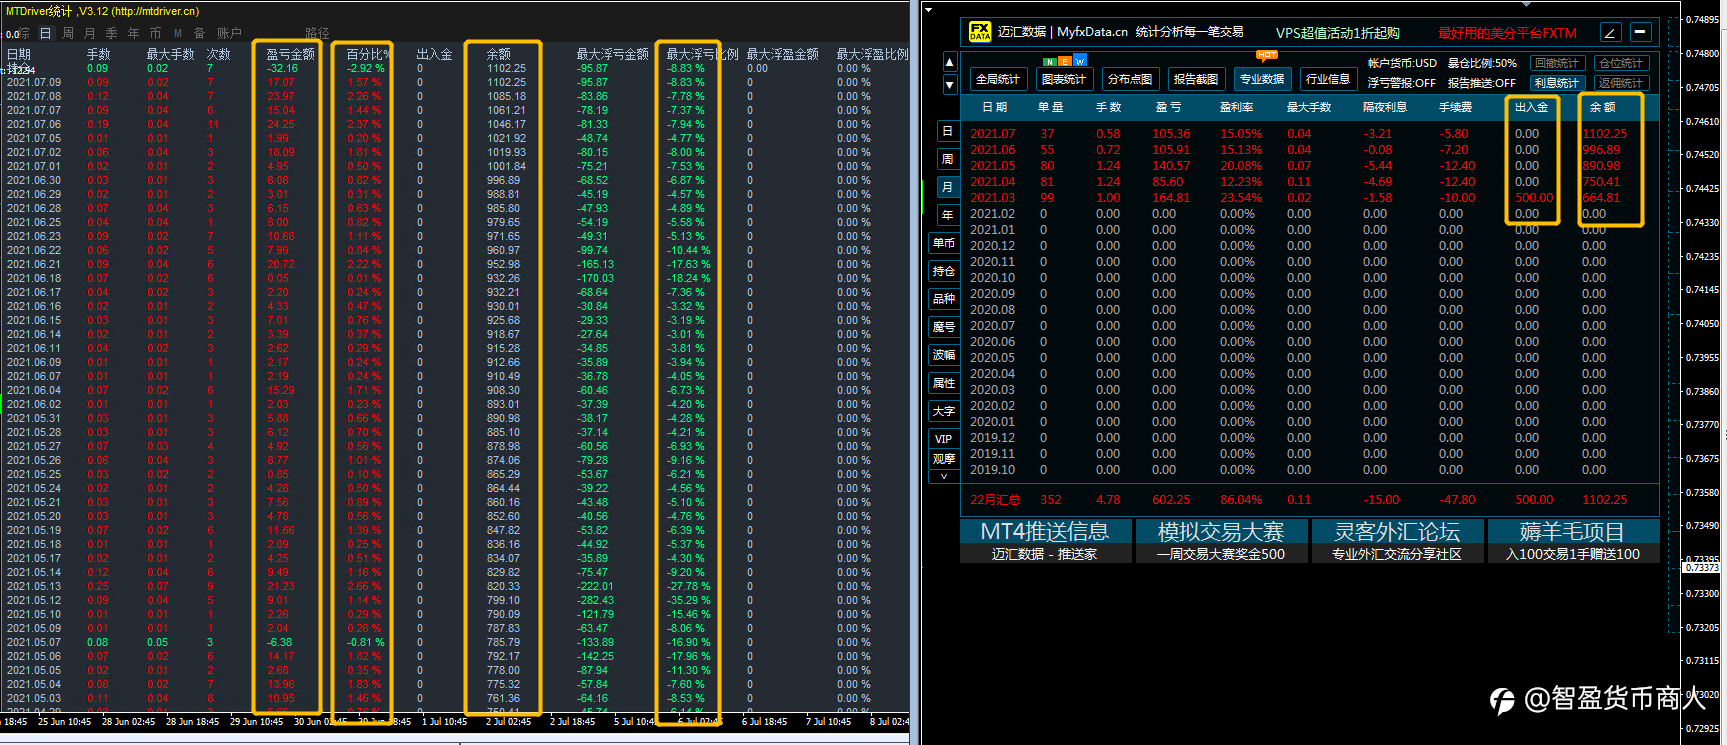The image size is (1727, 745).
Task: Select the 年 tab in MTDriver panel
Action: (x=134, y=33)
